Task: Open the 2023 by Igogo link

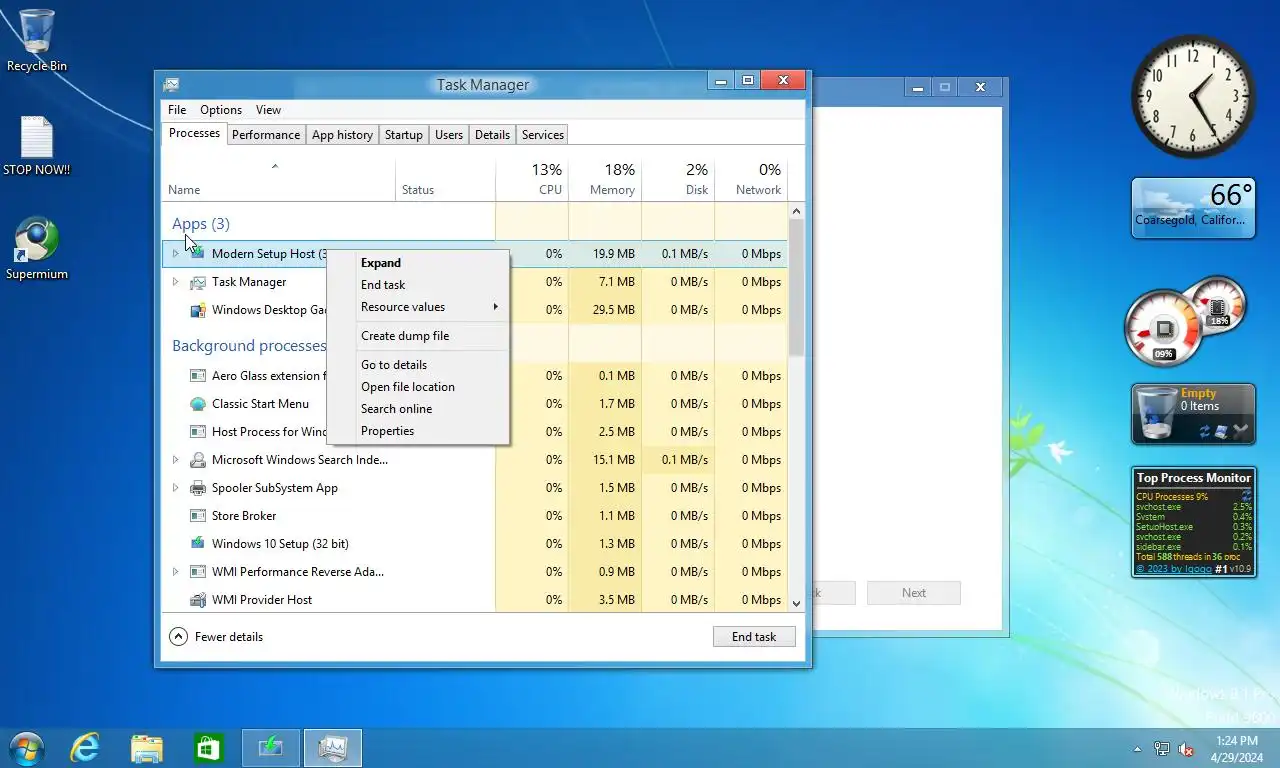Action: pyautogui.click(x=1173, y=569)
